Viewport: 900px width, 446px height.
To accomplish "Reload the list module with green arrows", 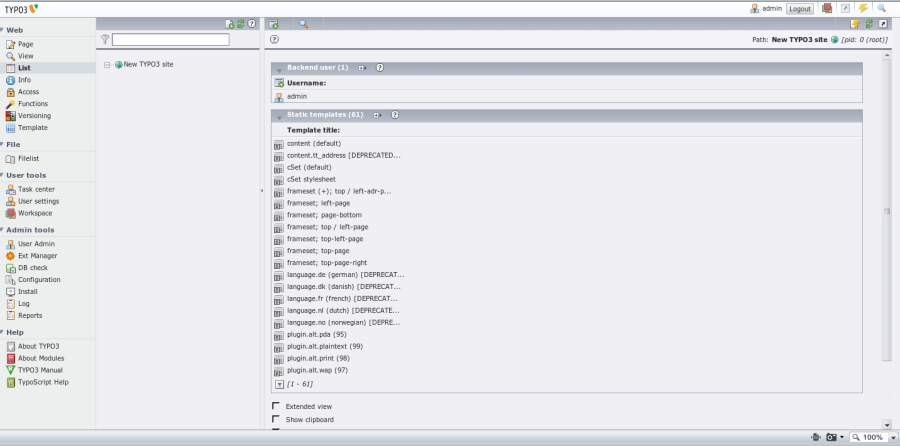I will 869,24.
